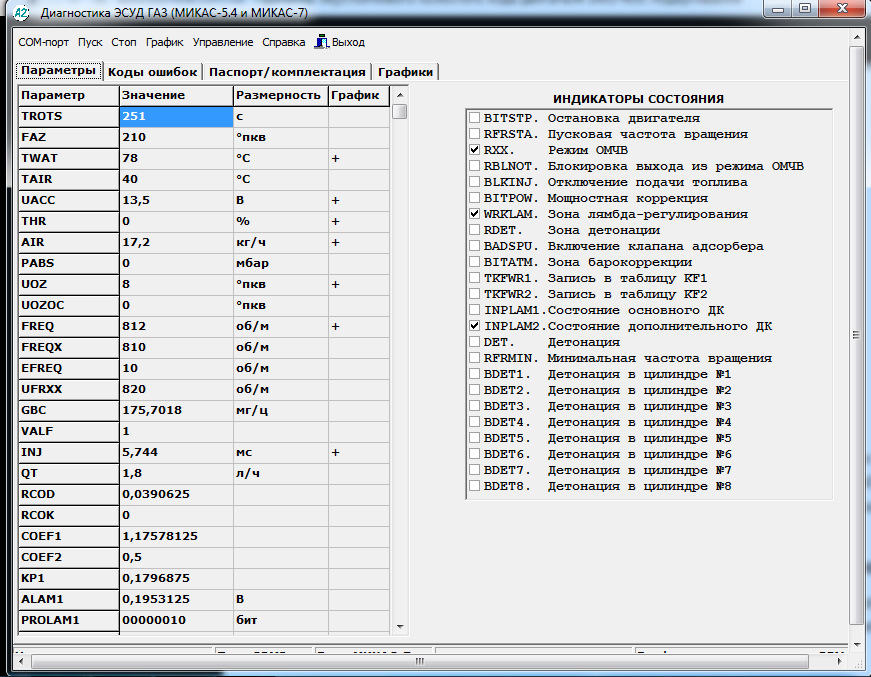Click the parameter table's scroll down arrow
Screen dimensions: 871x677
pos(400,625)
